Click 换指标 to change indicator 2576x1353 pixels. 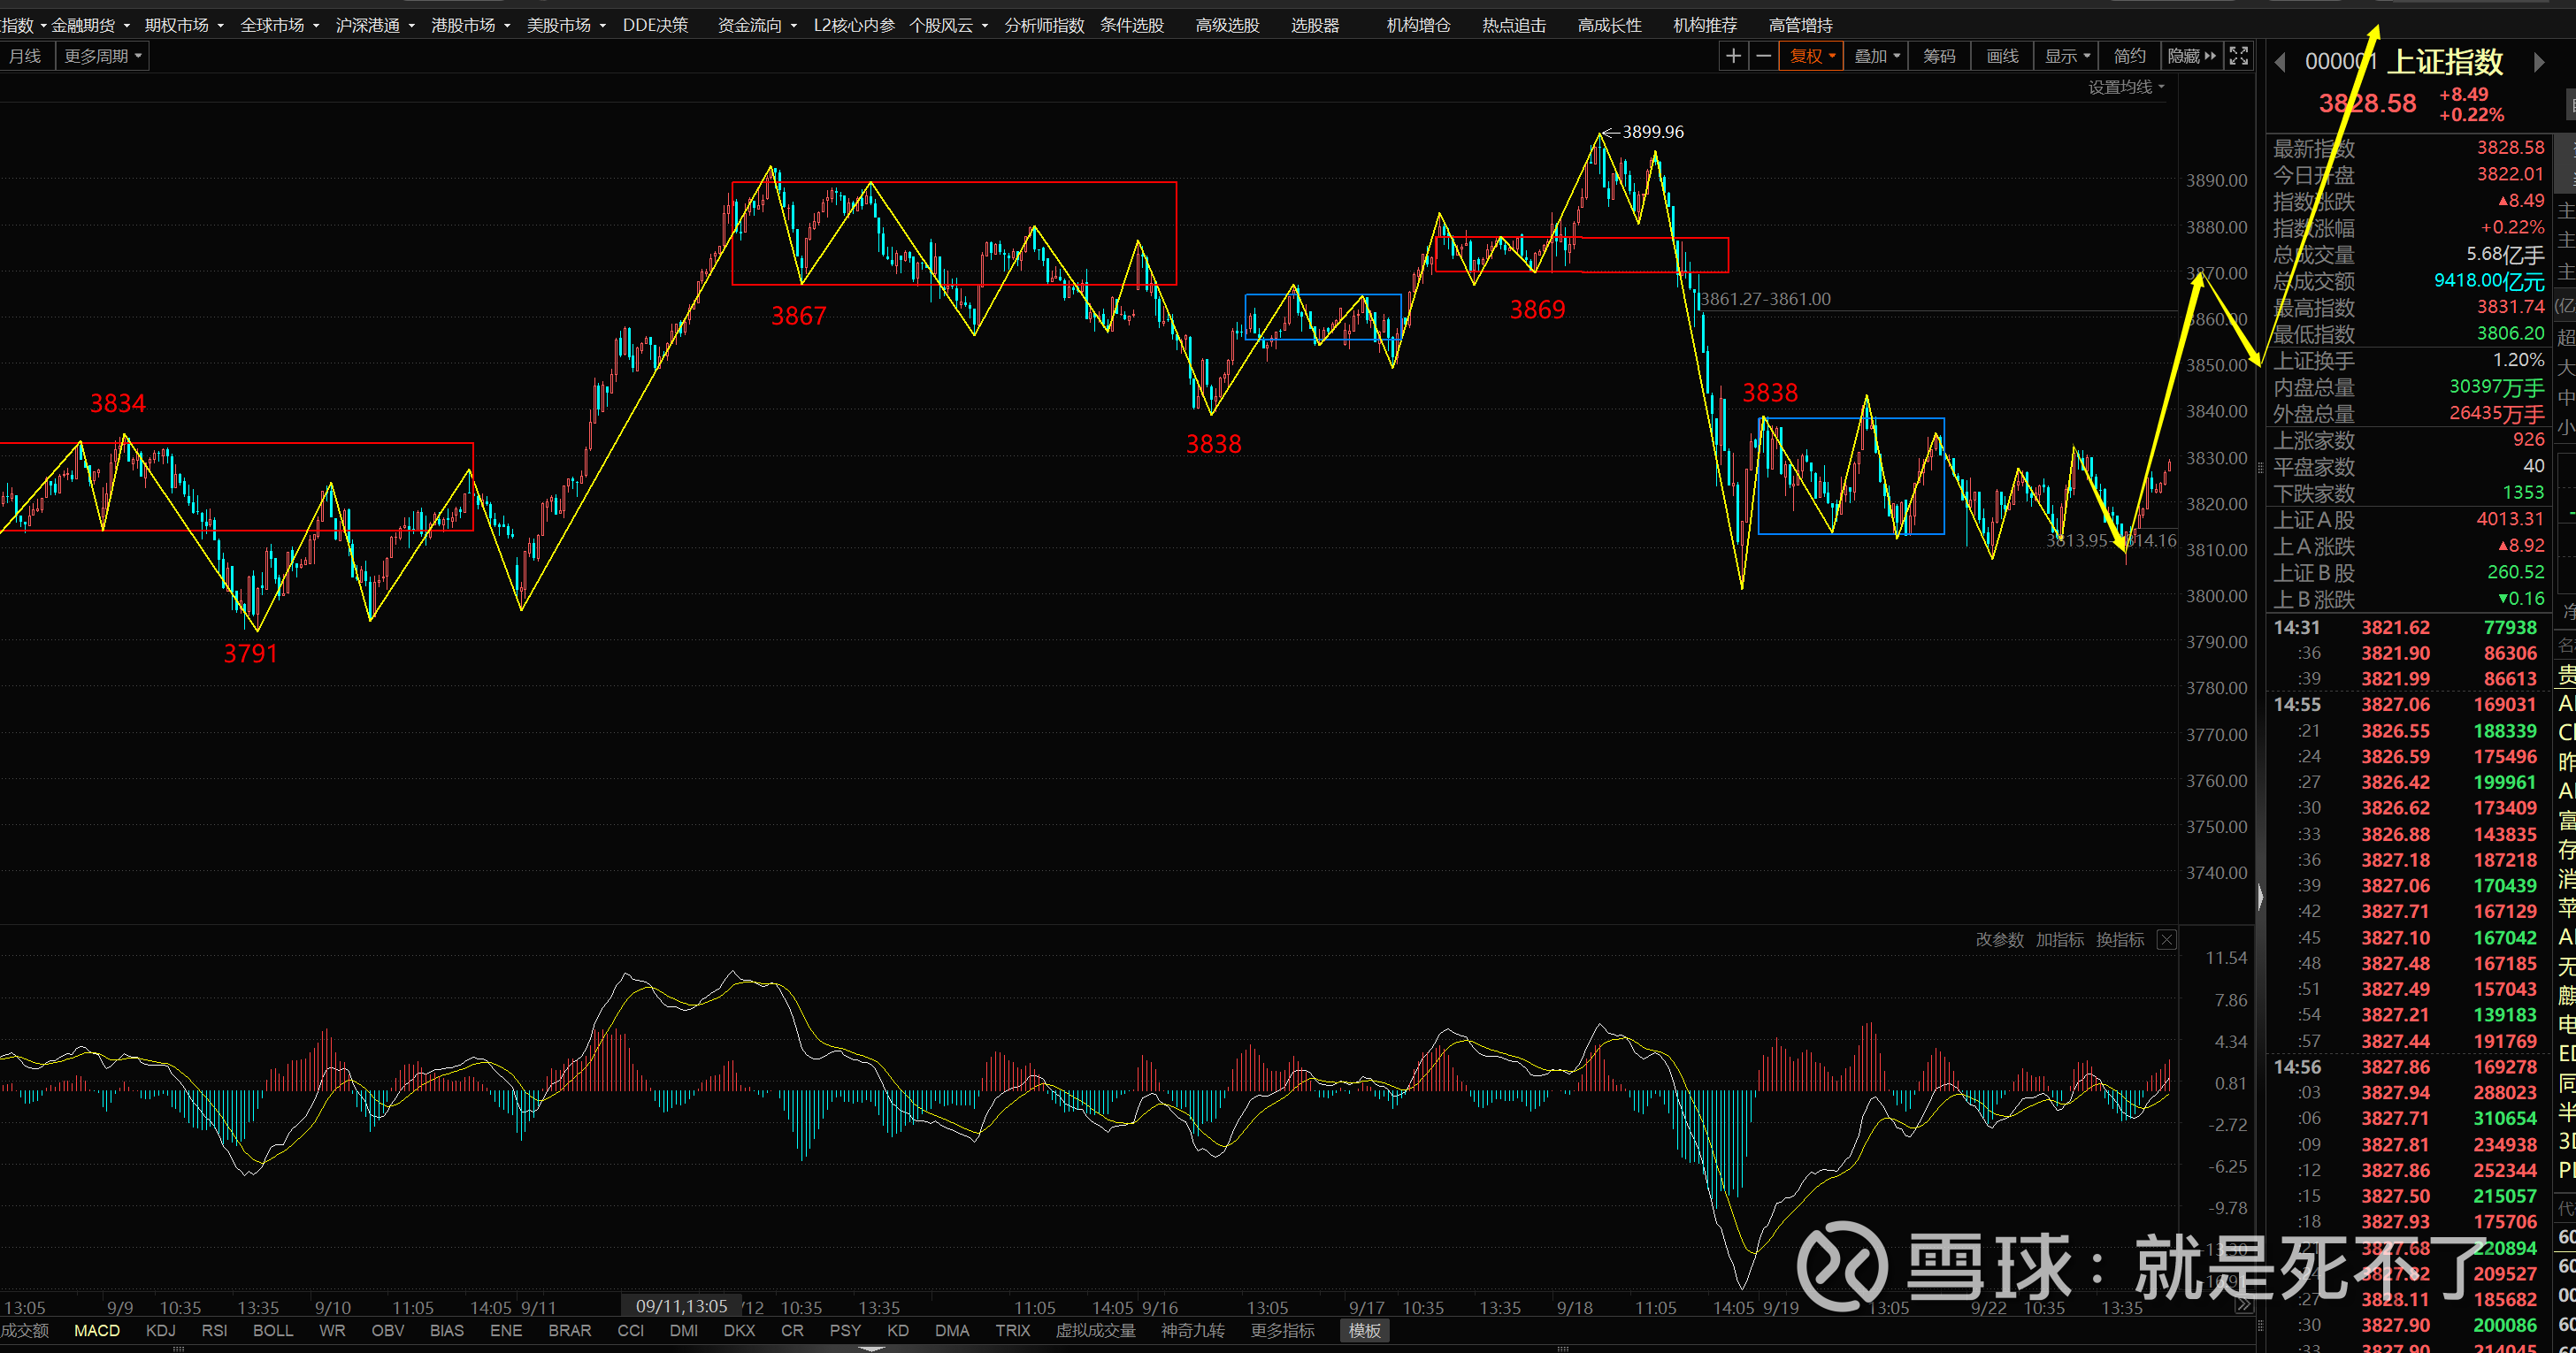2119,939
